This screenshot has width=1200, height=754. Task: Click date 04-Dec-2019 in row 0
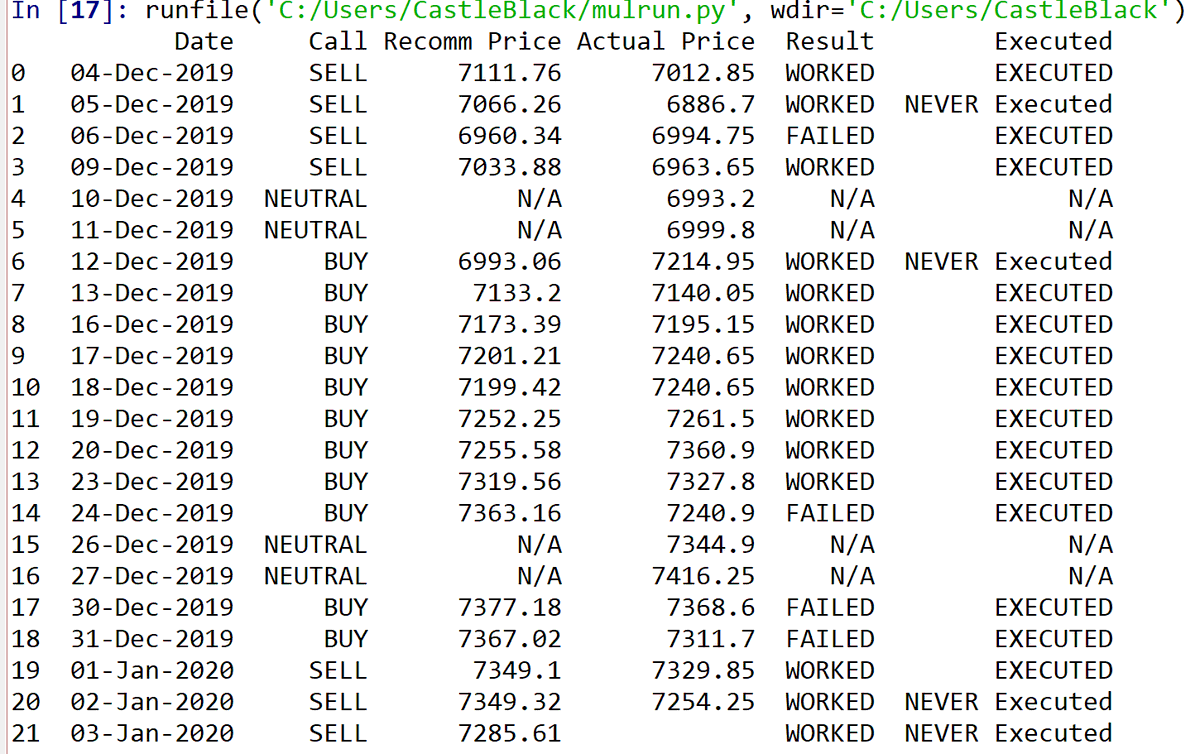click(152, 73)
